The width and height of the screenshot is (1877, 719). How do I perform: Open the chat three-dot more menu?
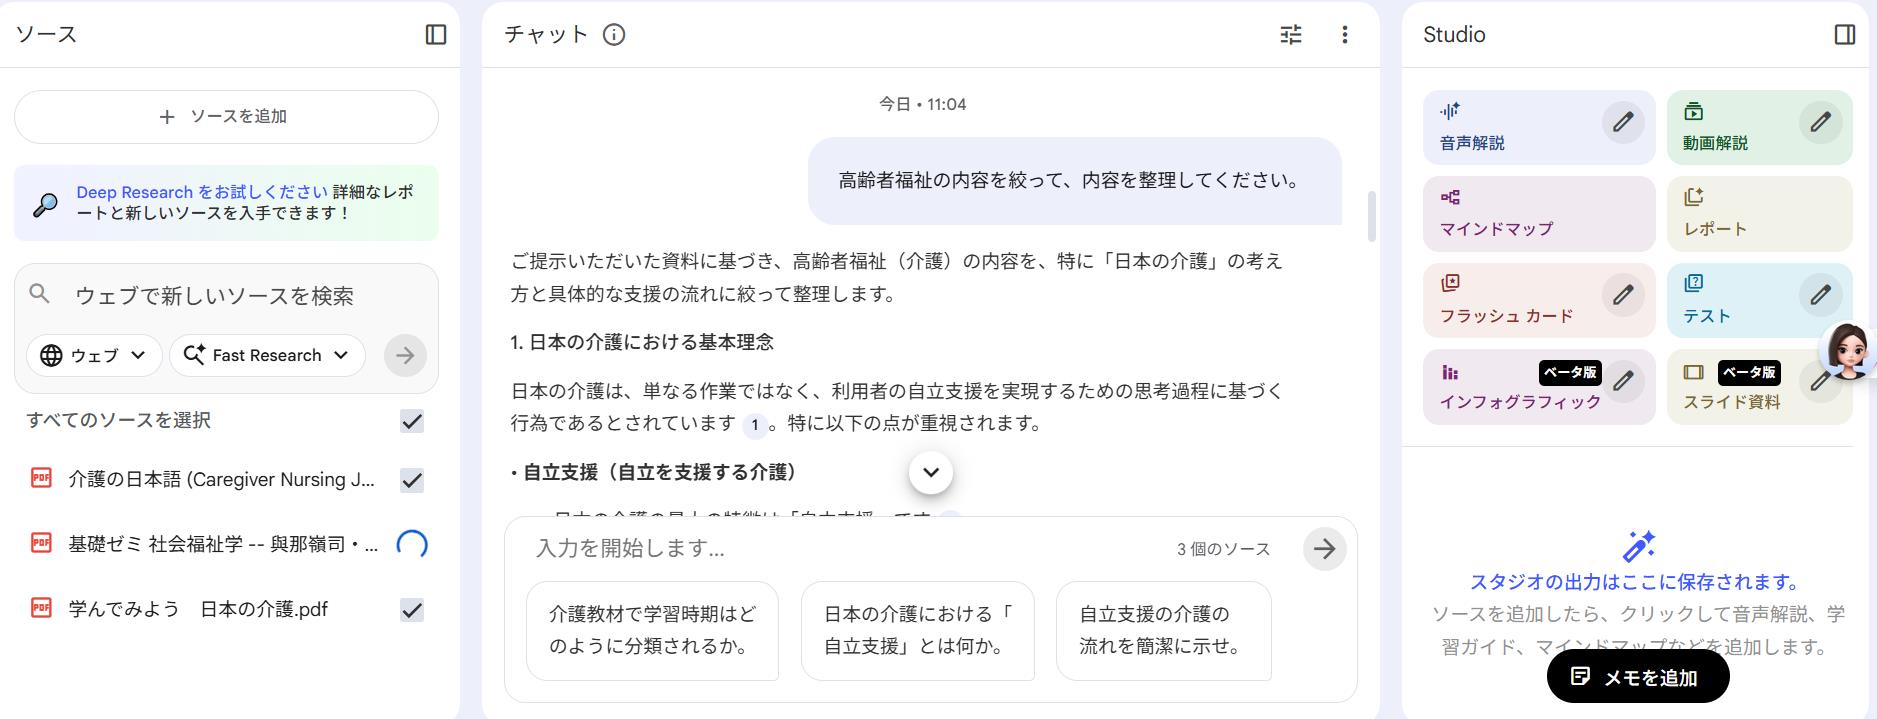tap(1344, 35)
